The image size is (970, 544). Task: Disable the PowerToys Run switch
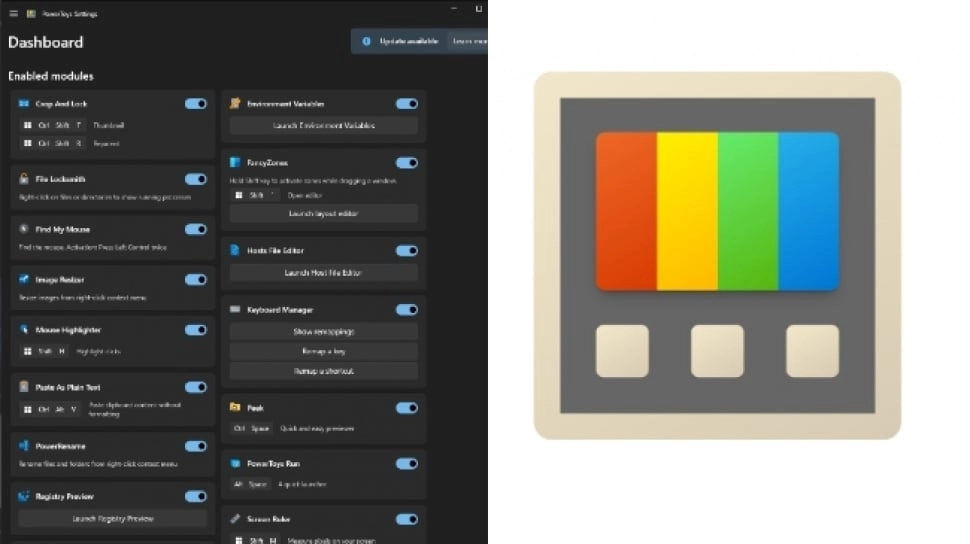pos(406,463)
